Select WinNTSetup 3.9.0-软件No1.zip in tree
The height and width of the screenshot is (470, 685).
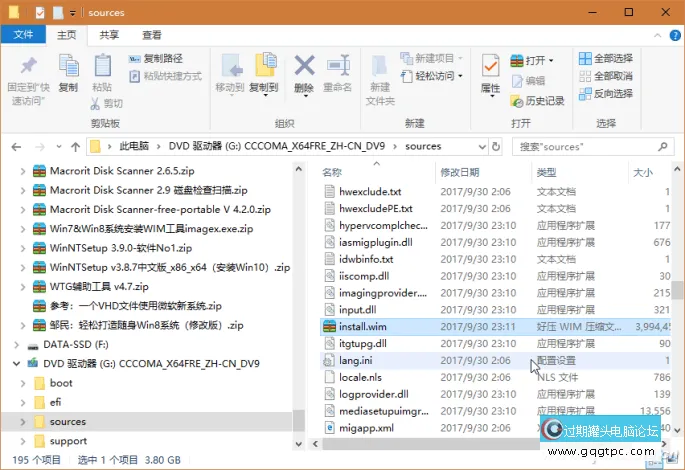pyautogui.click(x=121, y=248)
